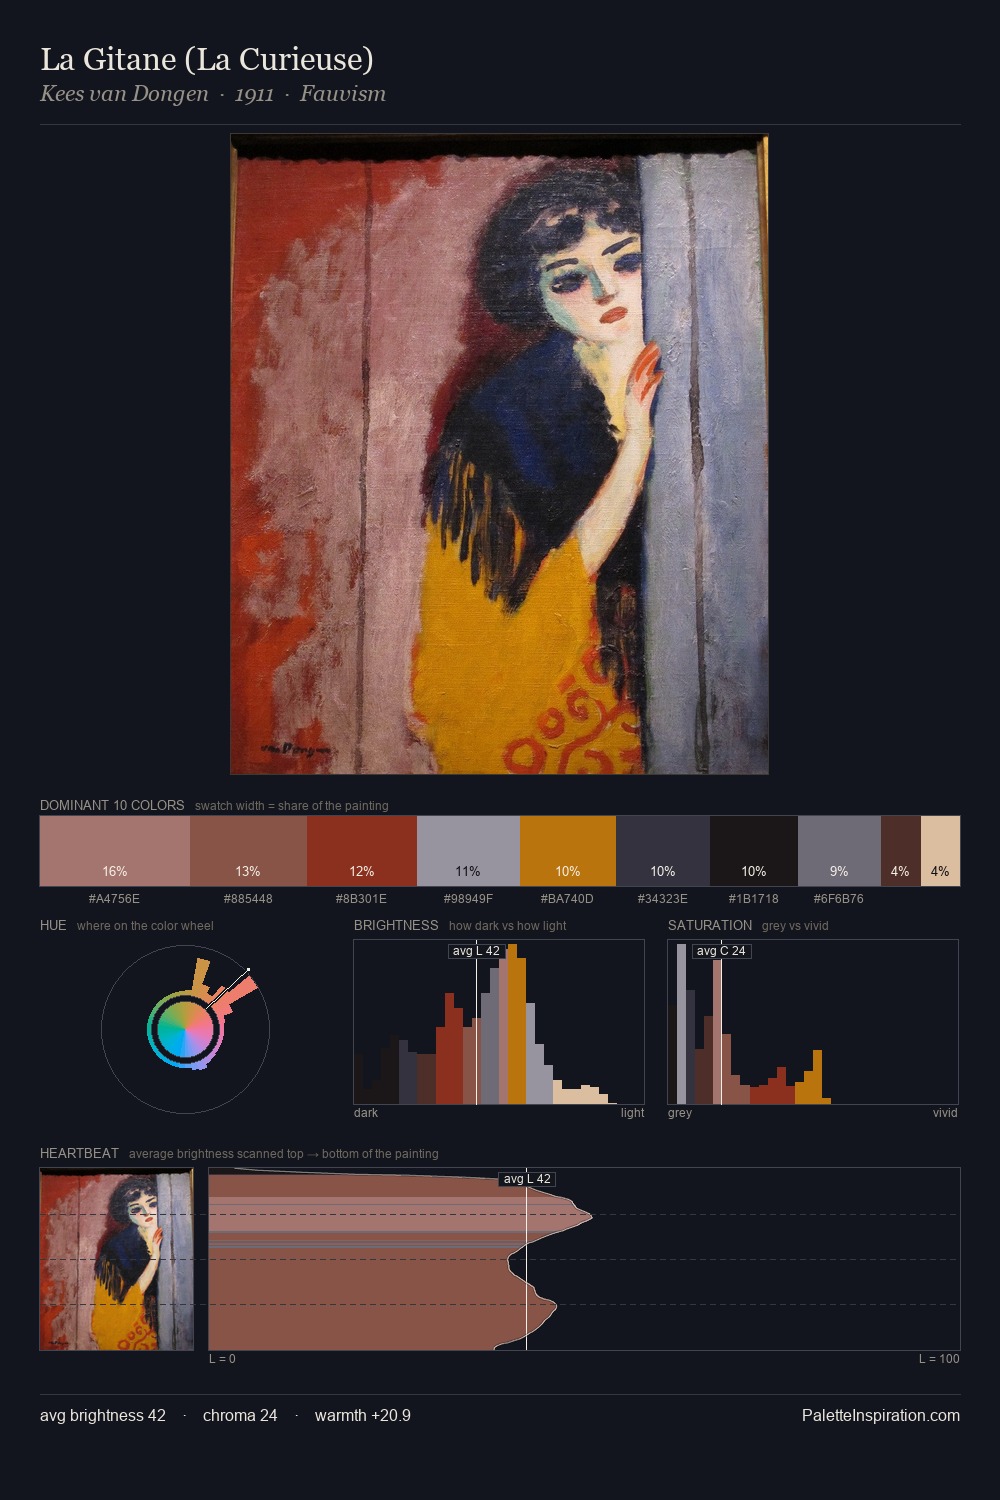
Task: Click the 'SATURATION' section heading
Action: (710, 925)
